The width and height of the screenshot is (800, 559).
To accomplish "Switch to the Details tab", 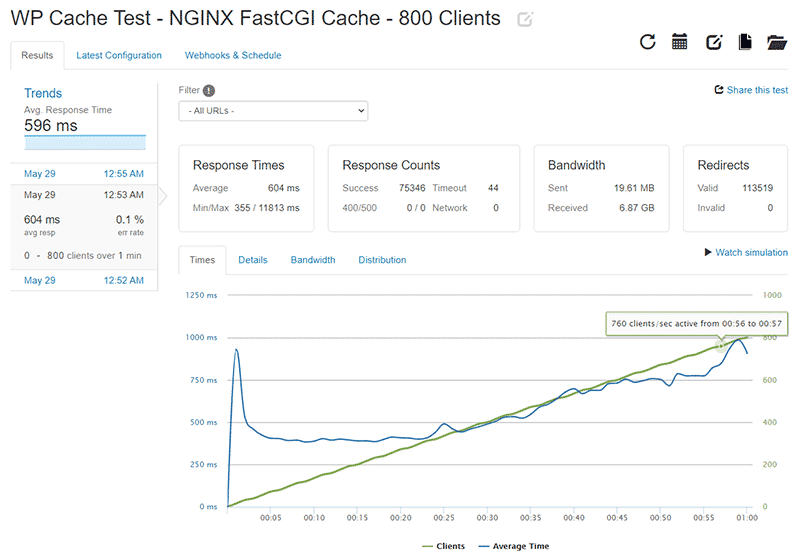I will click(x=253, y=260).
